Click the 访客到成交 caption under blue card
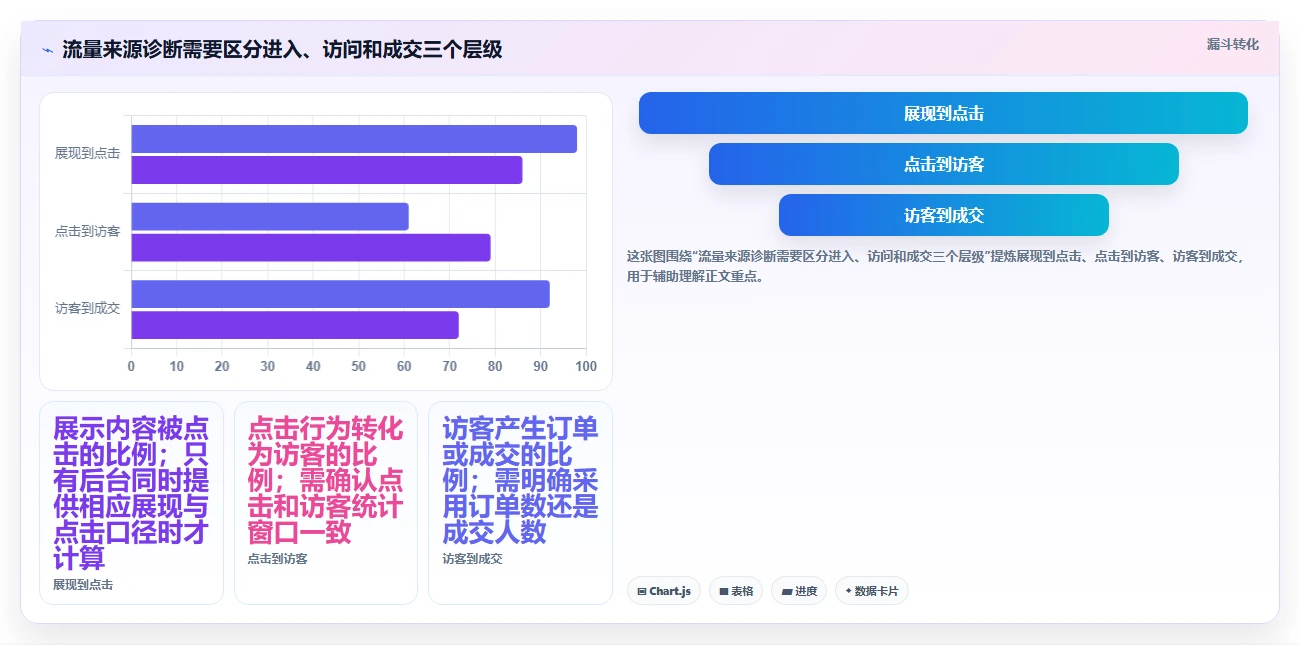1300x645 pixels. click(x=473, y=558)
